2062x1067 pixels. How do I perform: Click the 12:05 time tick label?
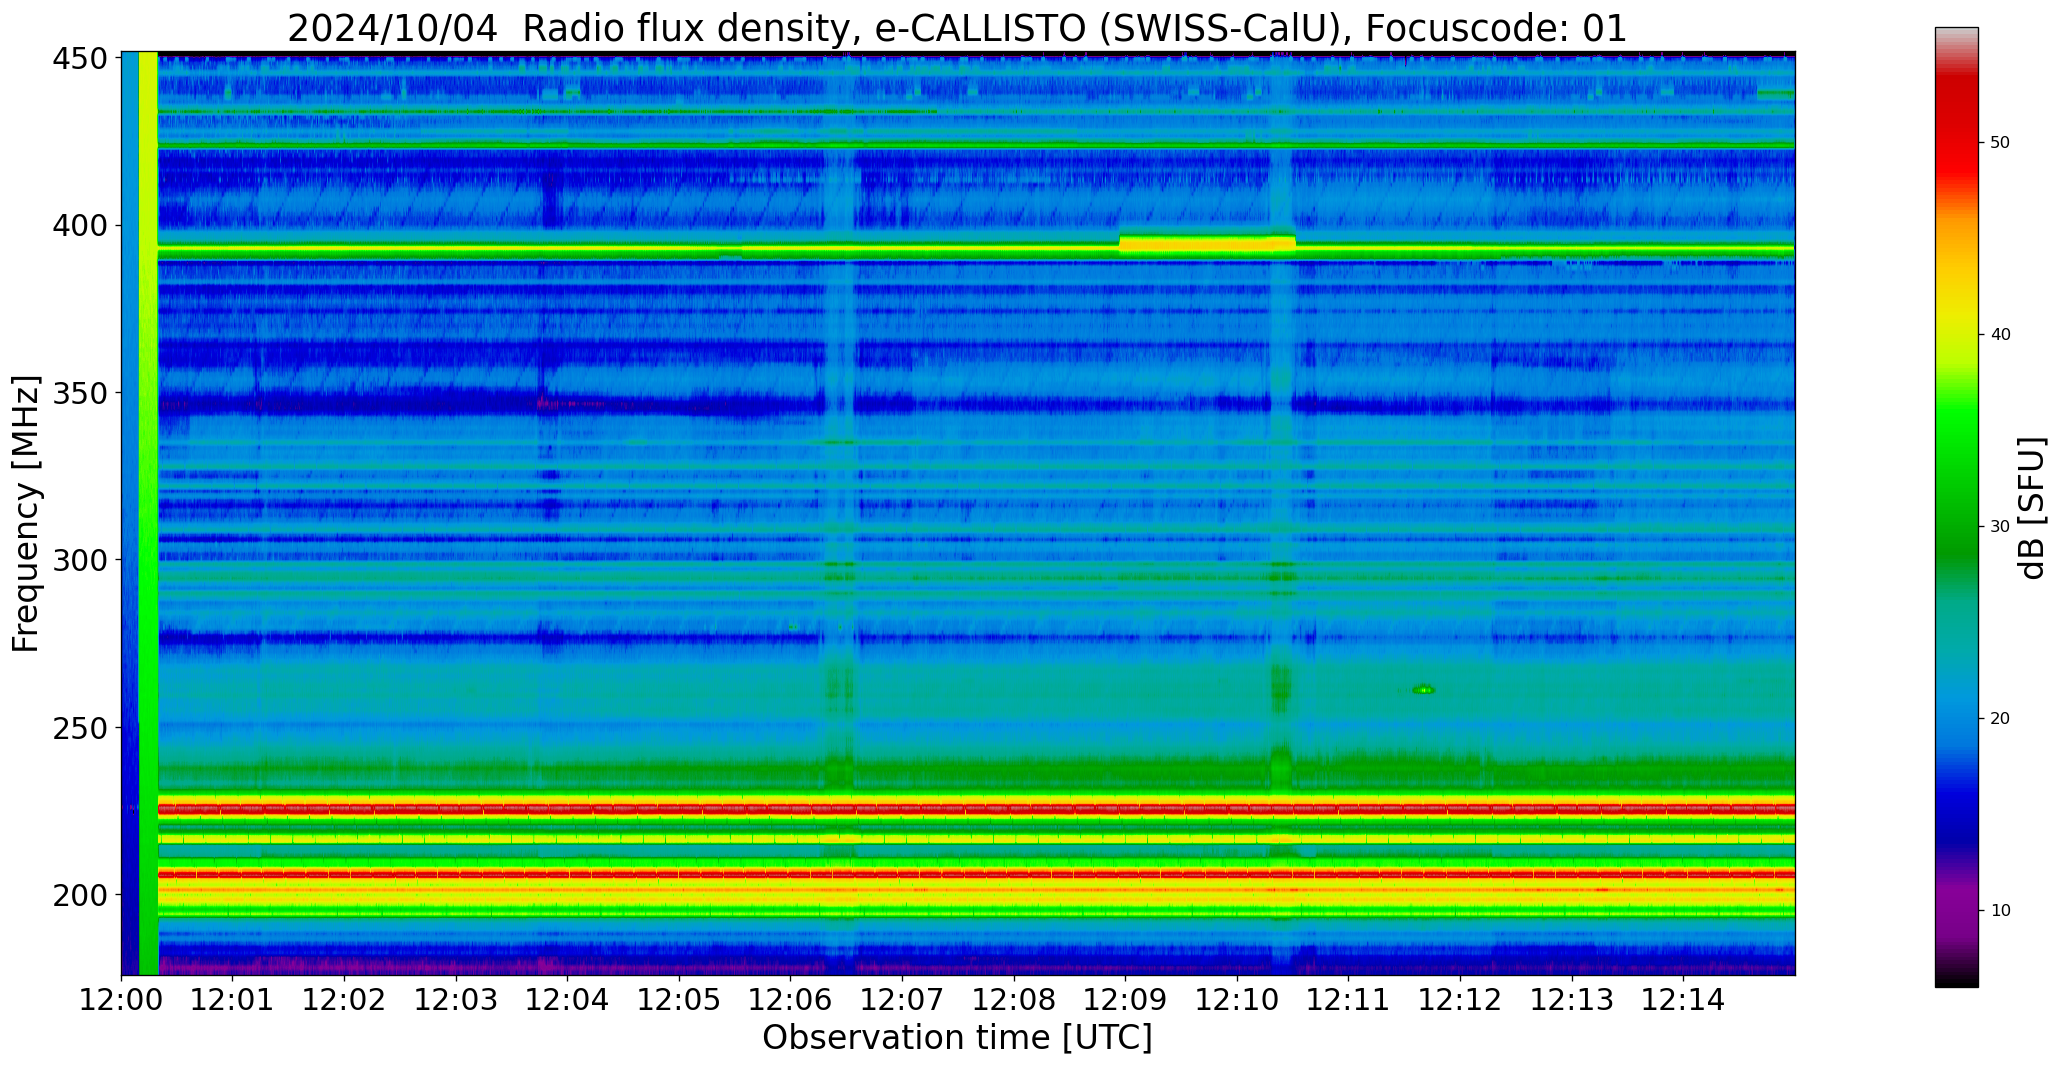point(679,1000)
